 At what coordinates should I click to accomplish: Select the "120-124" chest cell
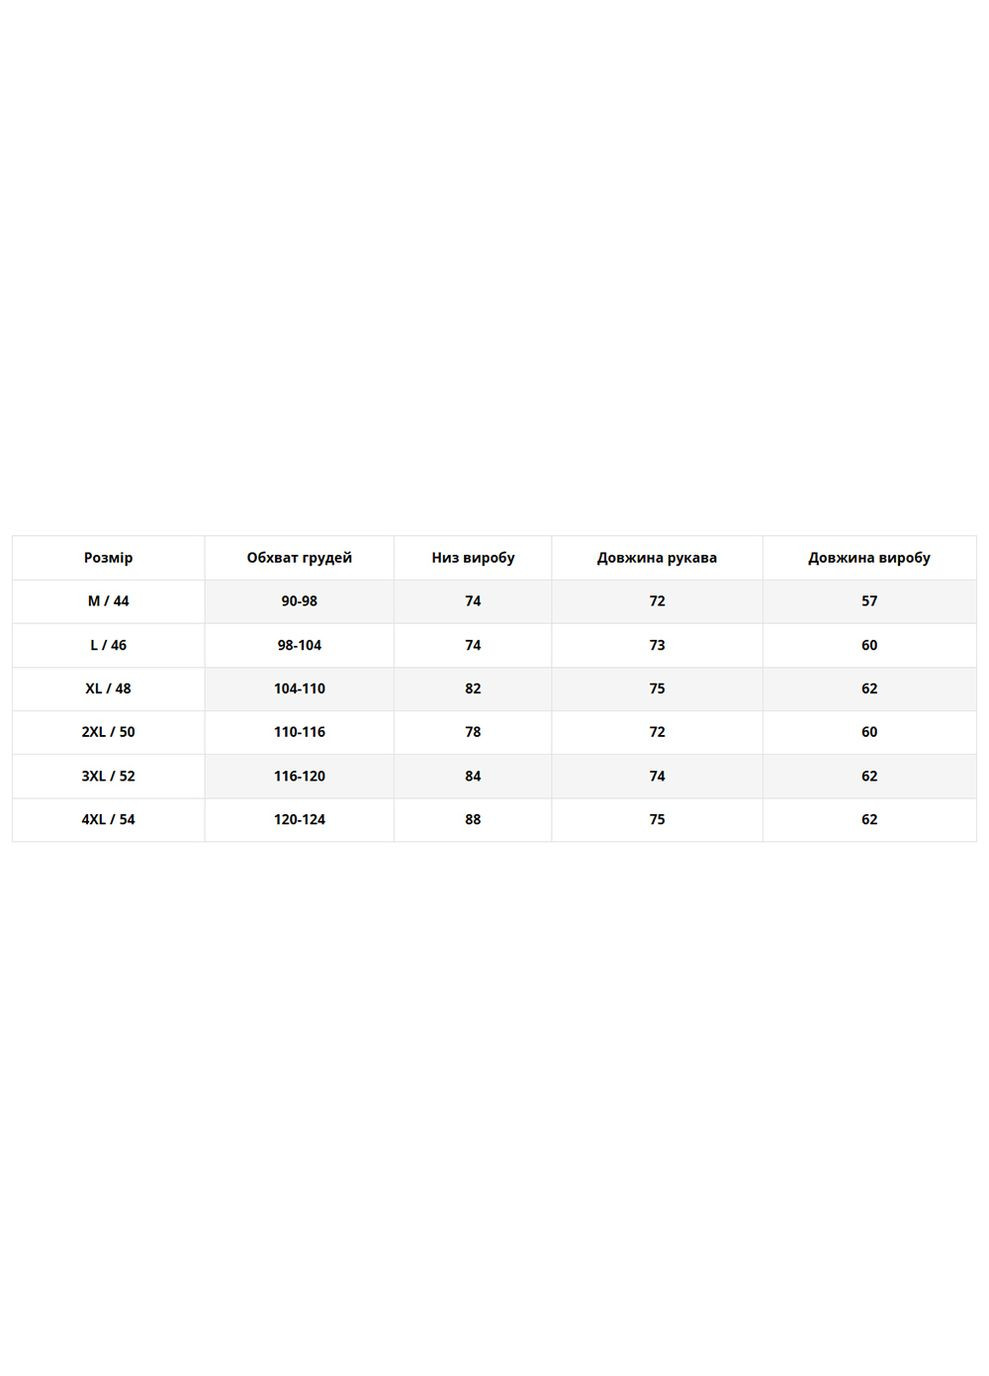click(x=299, y=819)
